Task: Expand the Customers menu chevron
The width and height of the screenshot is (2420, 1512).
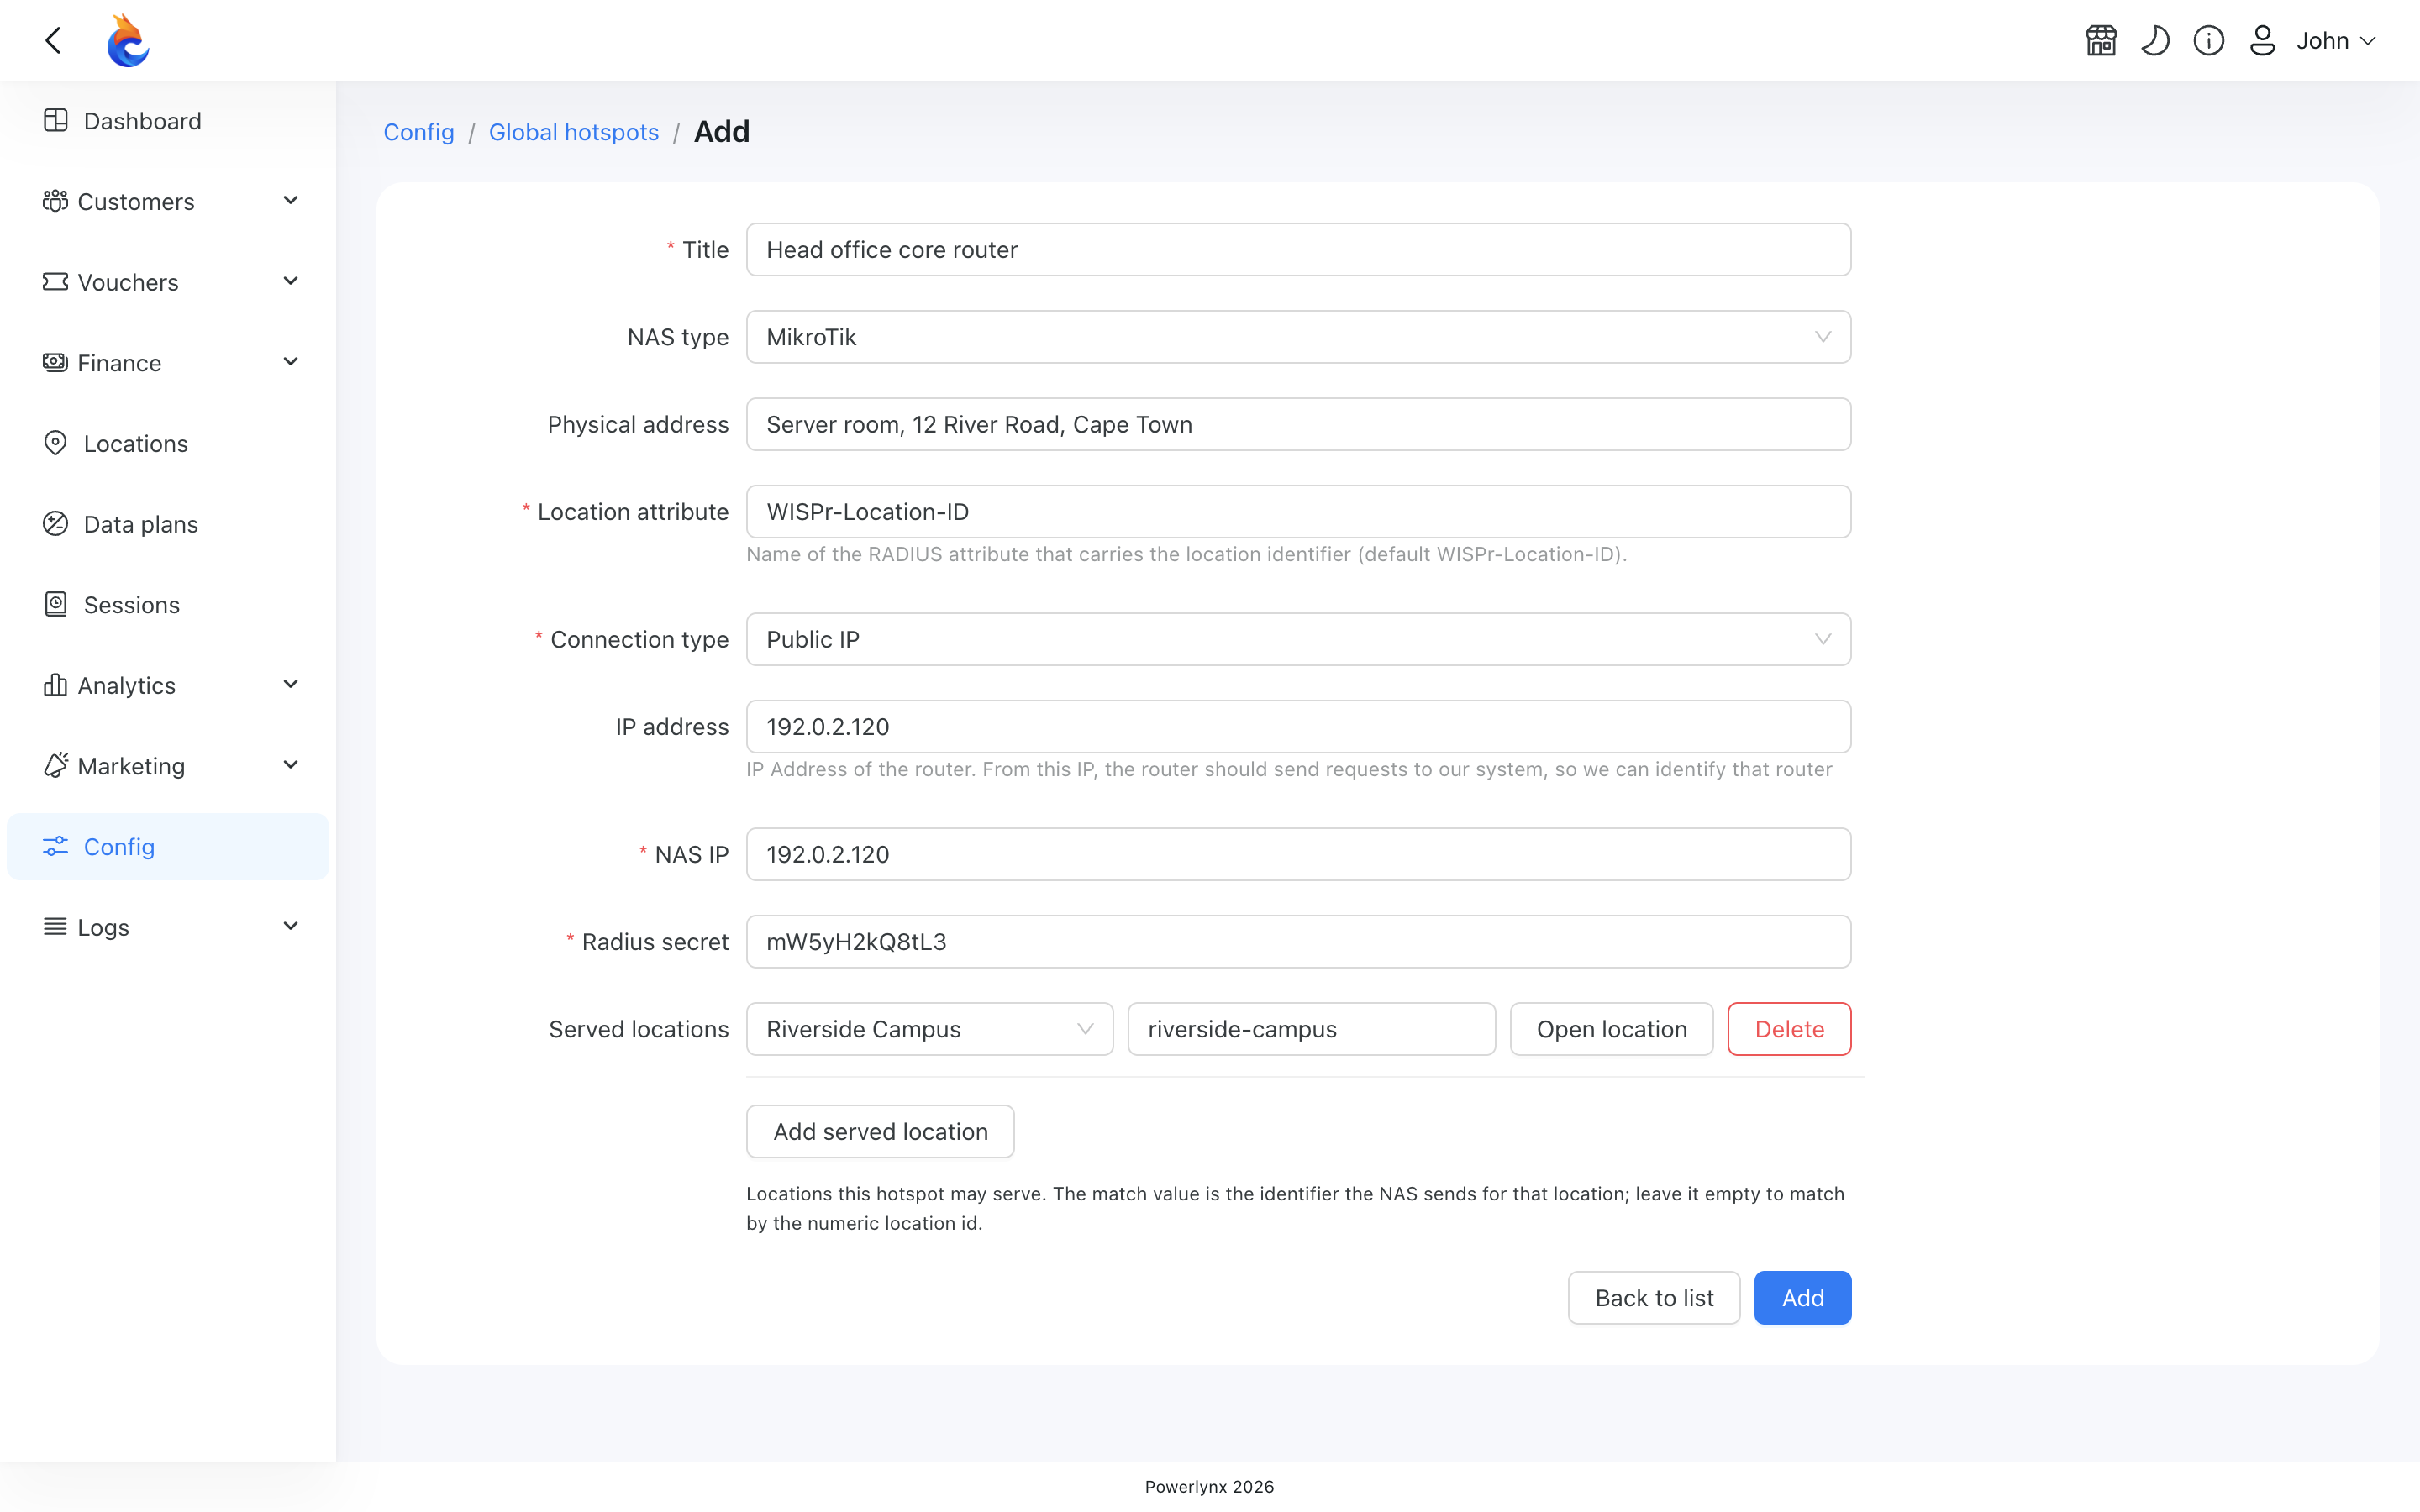Action: click(x=291, y=200)
